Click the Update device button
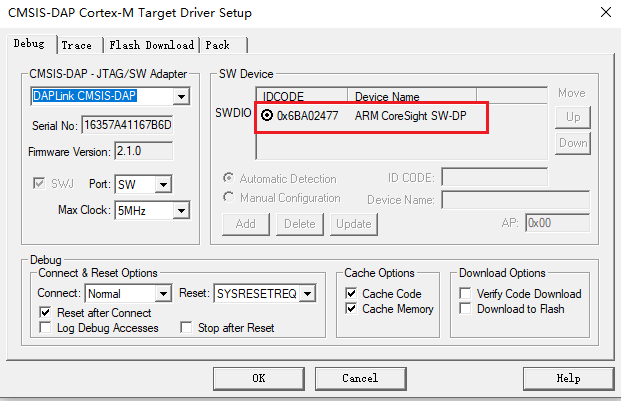This screenshot has width=621, height=401. point(354,224)
